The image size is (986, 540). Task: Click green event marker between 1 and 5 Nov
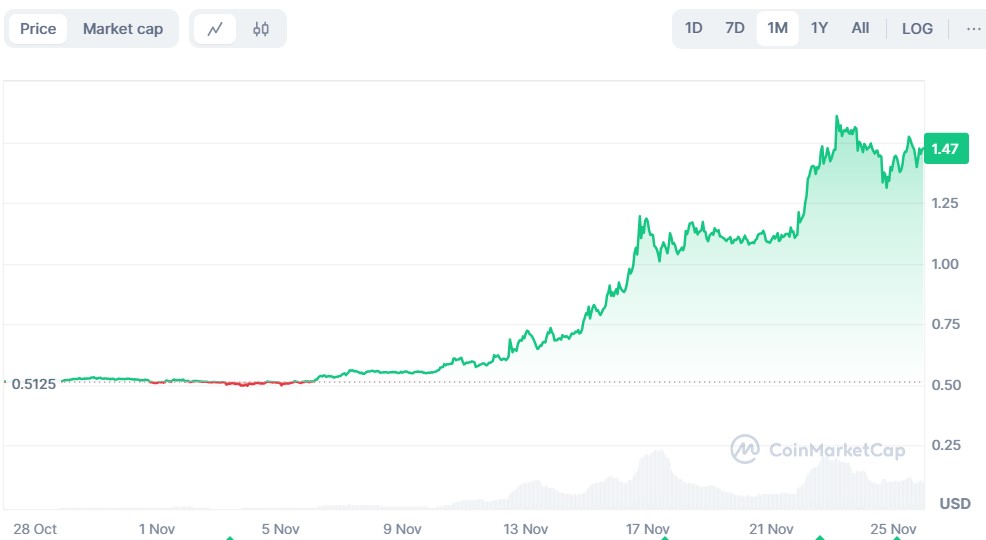click(229, 537)
